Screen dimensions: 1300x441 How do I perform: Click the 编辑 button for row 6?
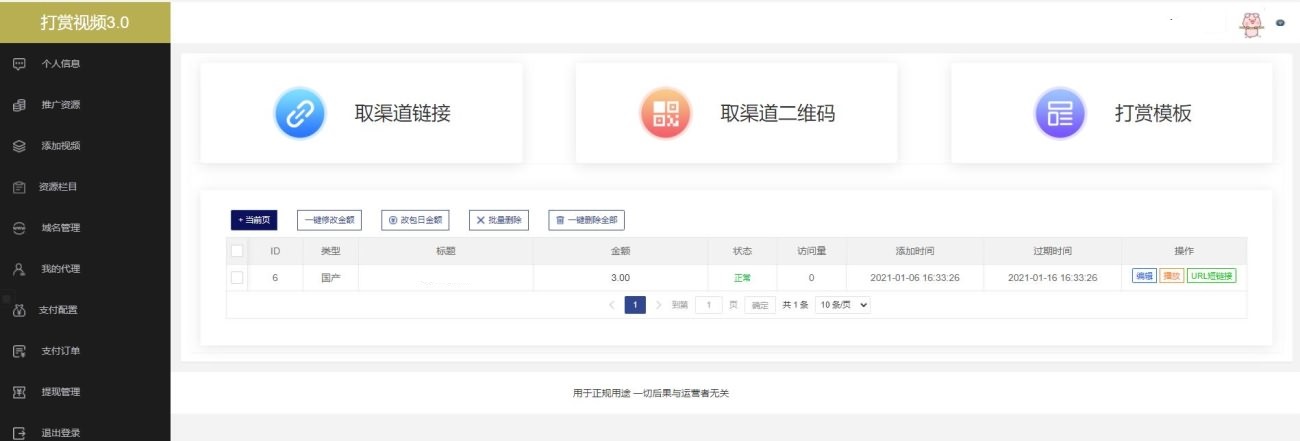(1144, 277)
